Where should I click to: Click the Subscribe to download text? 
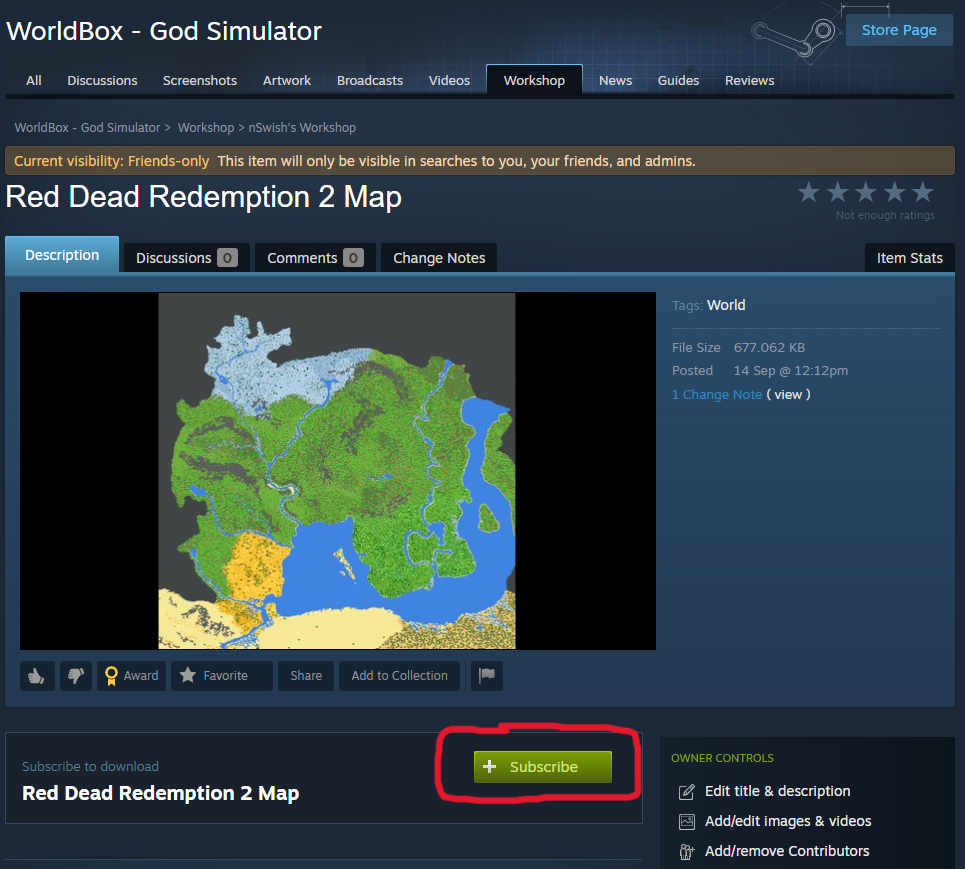[90, 767]
